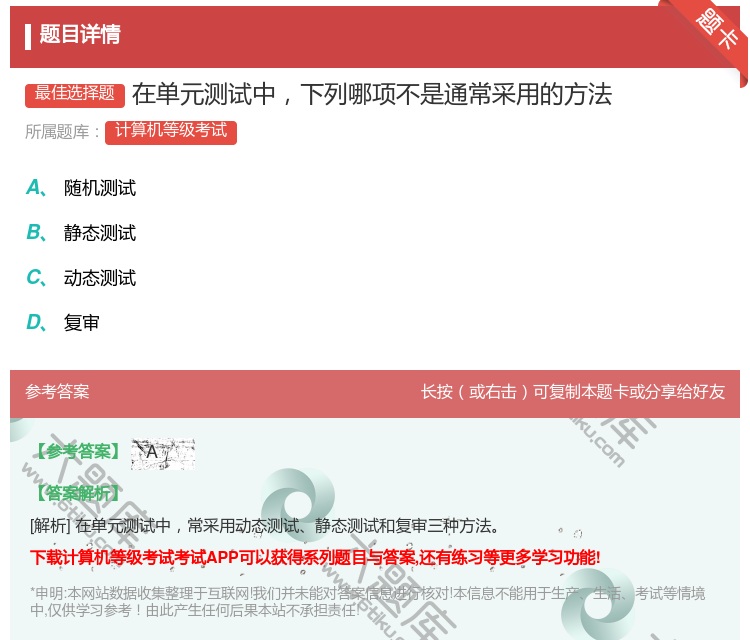
Task: Select the 最佳选择题 tag
Action: (75, 94)
